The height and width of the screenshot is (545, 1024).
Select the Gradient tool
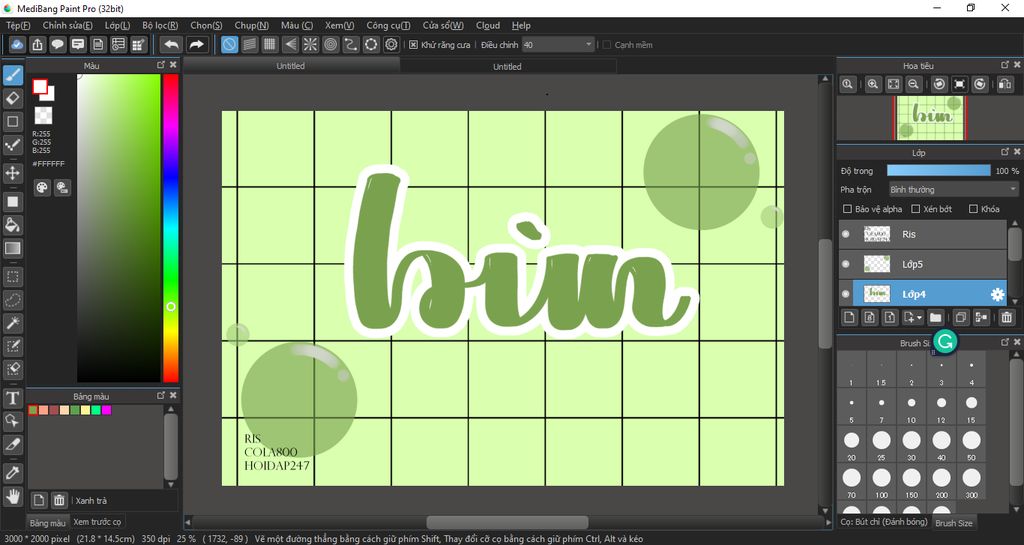click(x=12, y=248)
